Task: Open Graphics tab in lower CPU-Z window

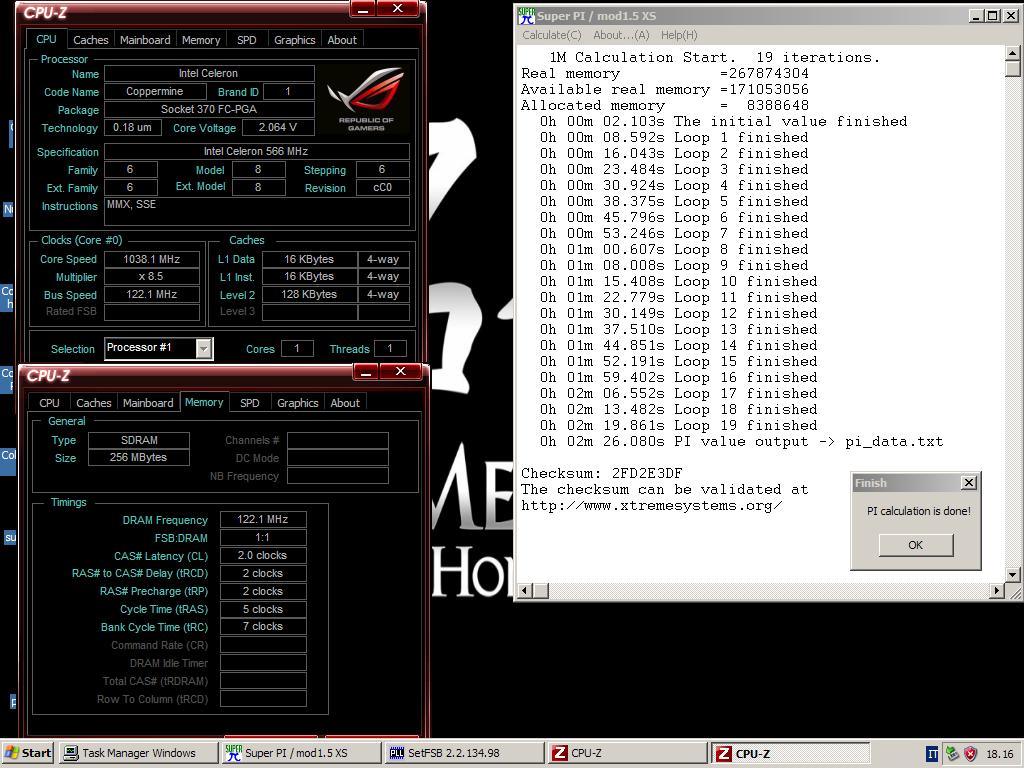Action: coord(297,403)
